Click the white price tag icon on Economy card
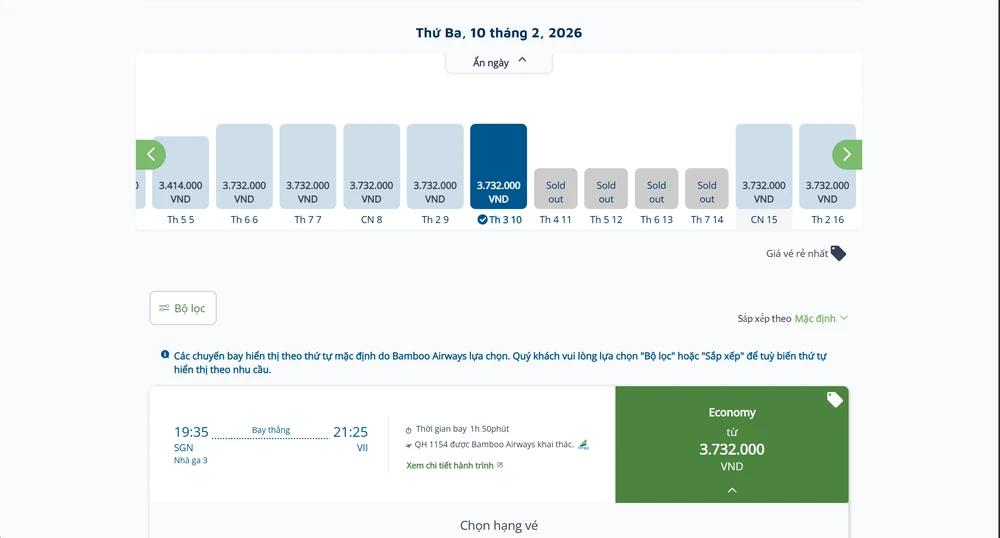Image resolution: width=1000 pixels, height=538 pixels. [x=835, y=400]
